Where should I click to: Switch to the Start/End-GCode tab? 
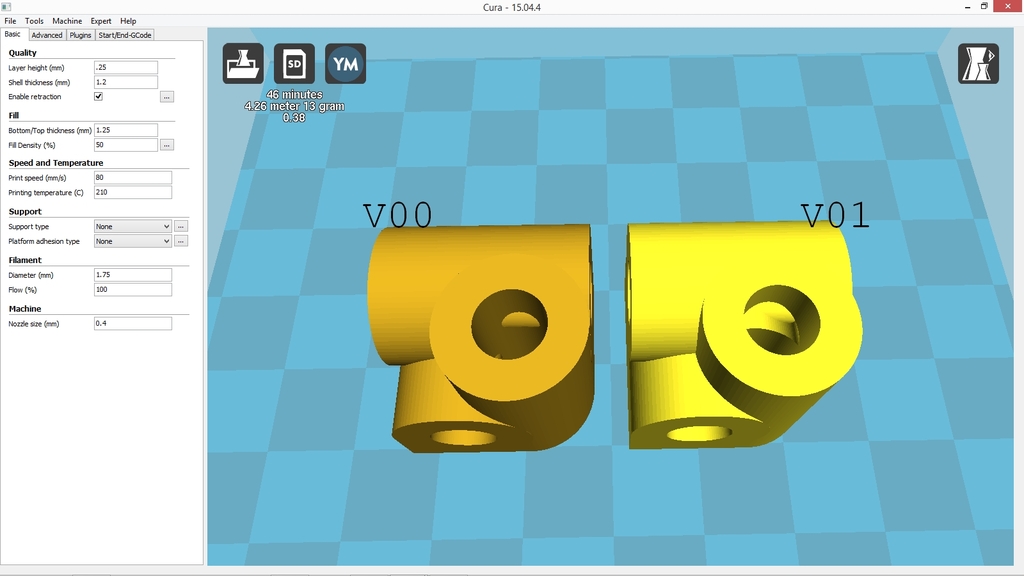click(124, 35)
